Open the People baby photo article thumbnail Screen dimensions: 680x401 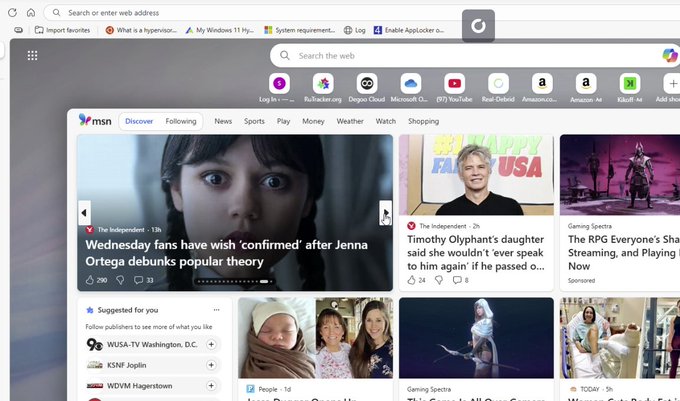coord(315,338)
